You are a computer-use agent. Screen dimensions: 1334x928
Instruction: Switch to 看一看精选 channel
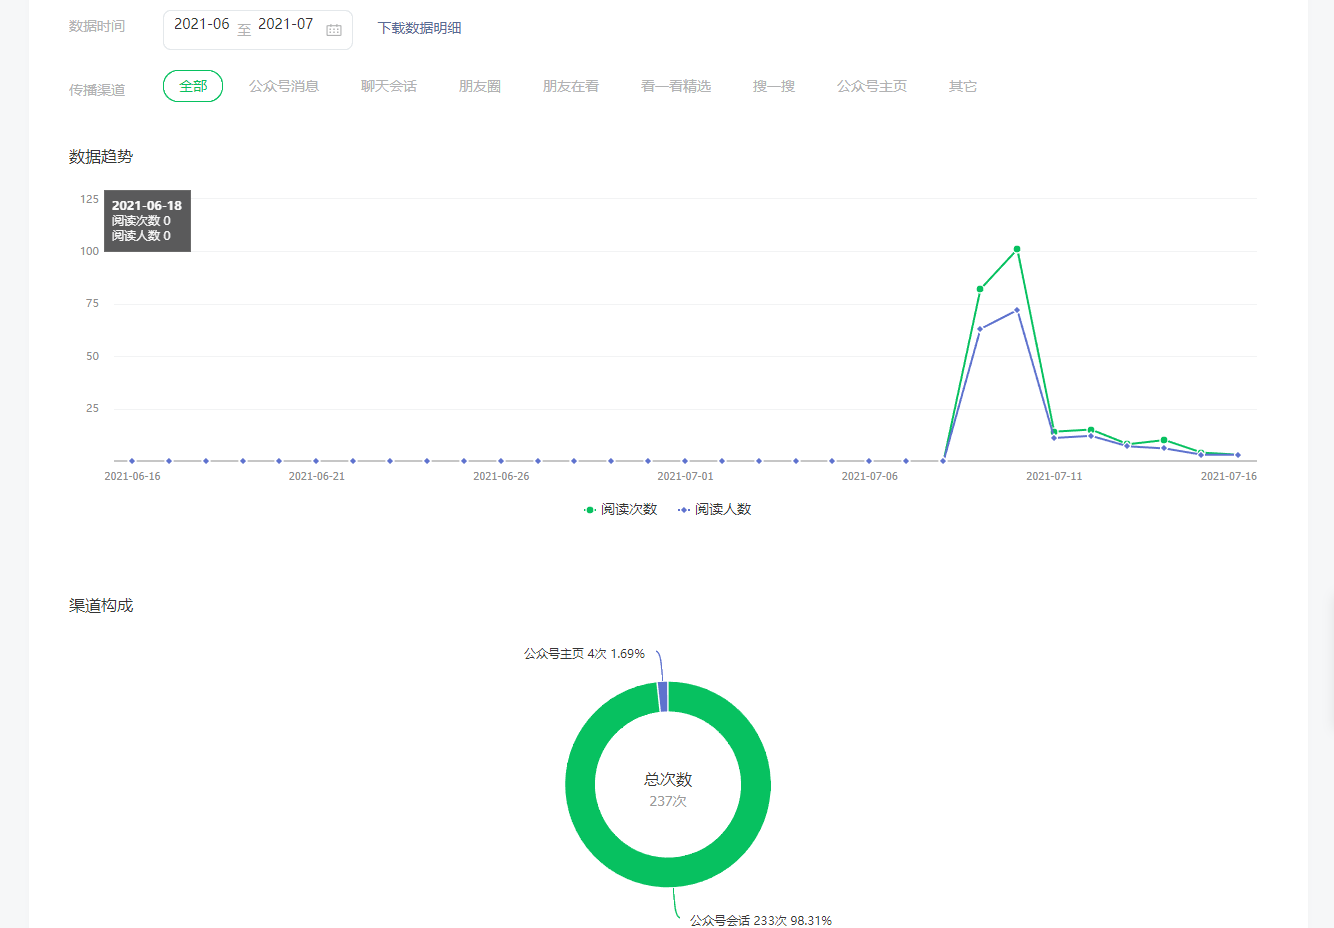click(x=676, y=86)
